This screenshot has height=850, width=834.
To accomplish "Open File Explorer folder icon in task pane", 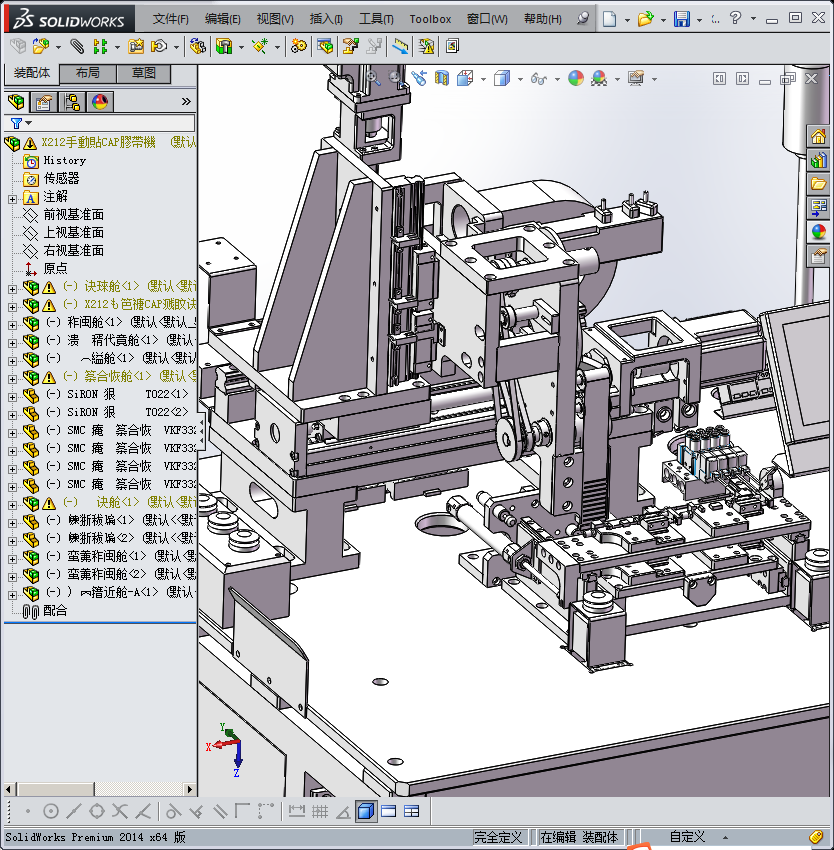I will (x=819, y=184).
